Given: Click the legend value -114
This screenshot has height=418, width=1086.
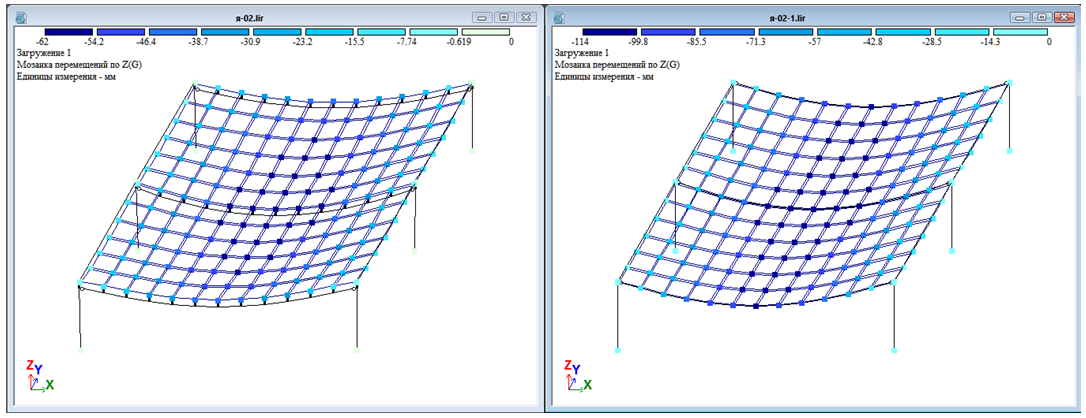Looking at the screenshot, I should 580,42.
